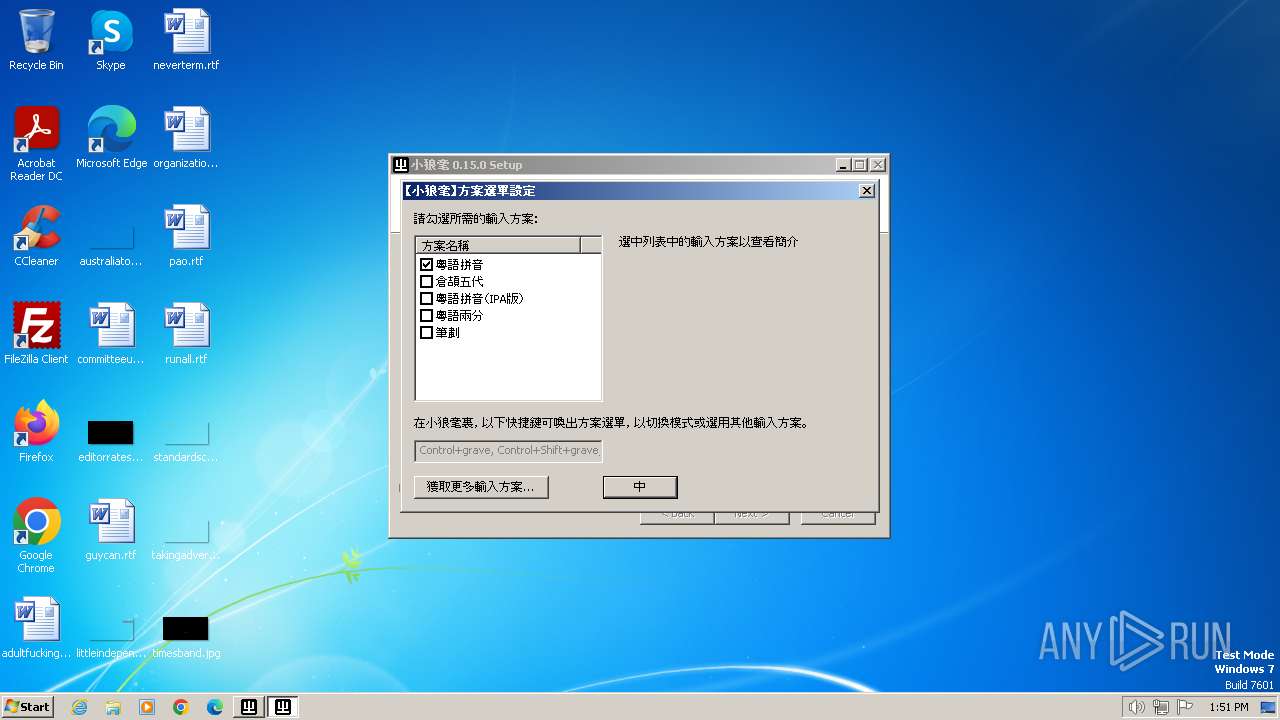Open File Explorer from taskbar

point(113,707)
